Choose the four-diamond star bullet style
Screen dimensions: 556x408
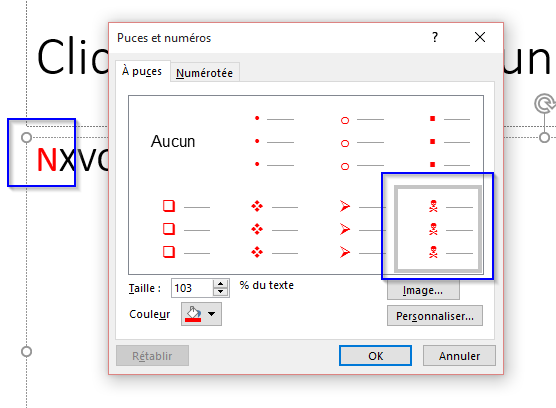[275, 229]
